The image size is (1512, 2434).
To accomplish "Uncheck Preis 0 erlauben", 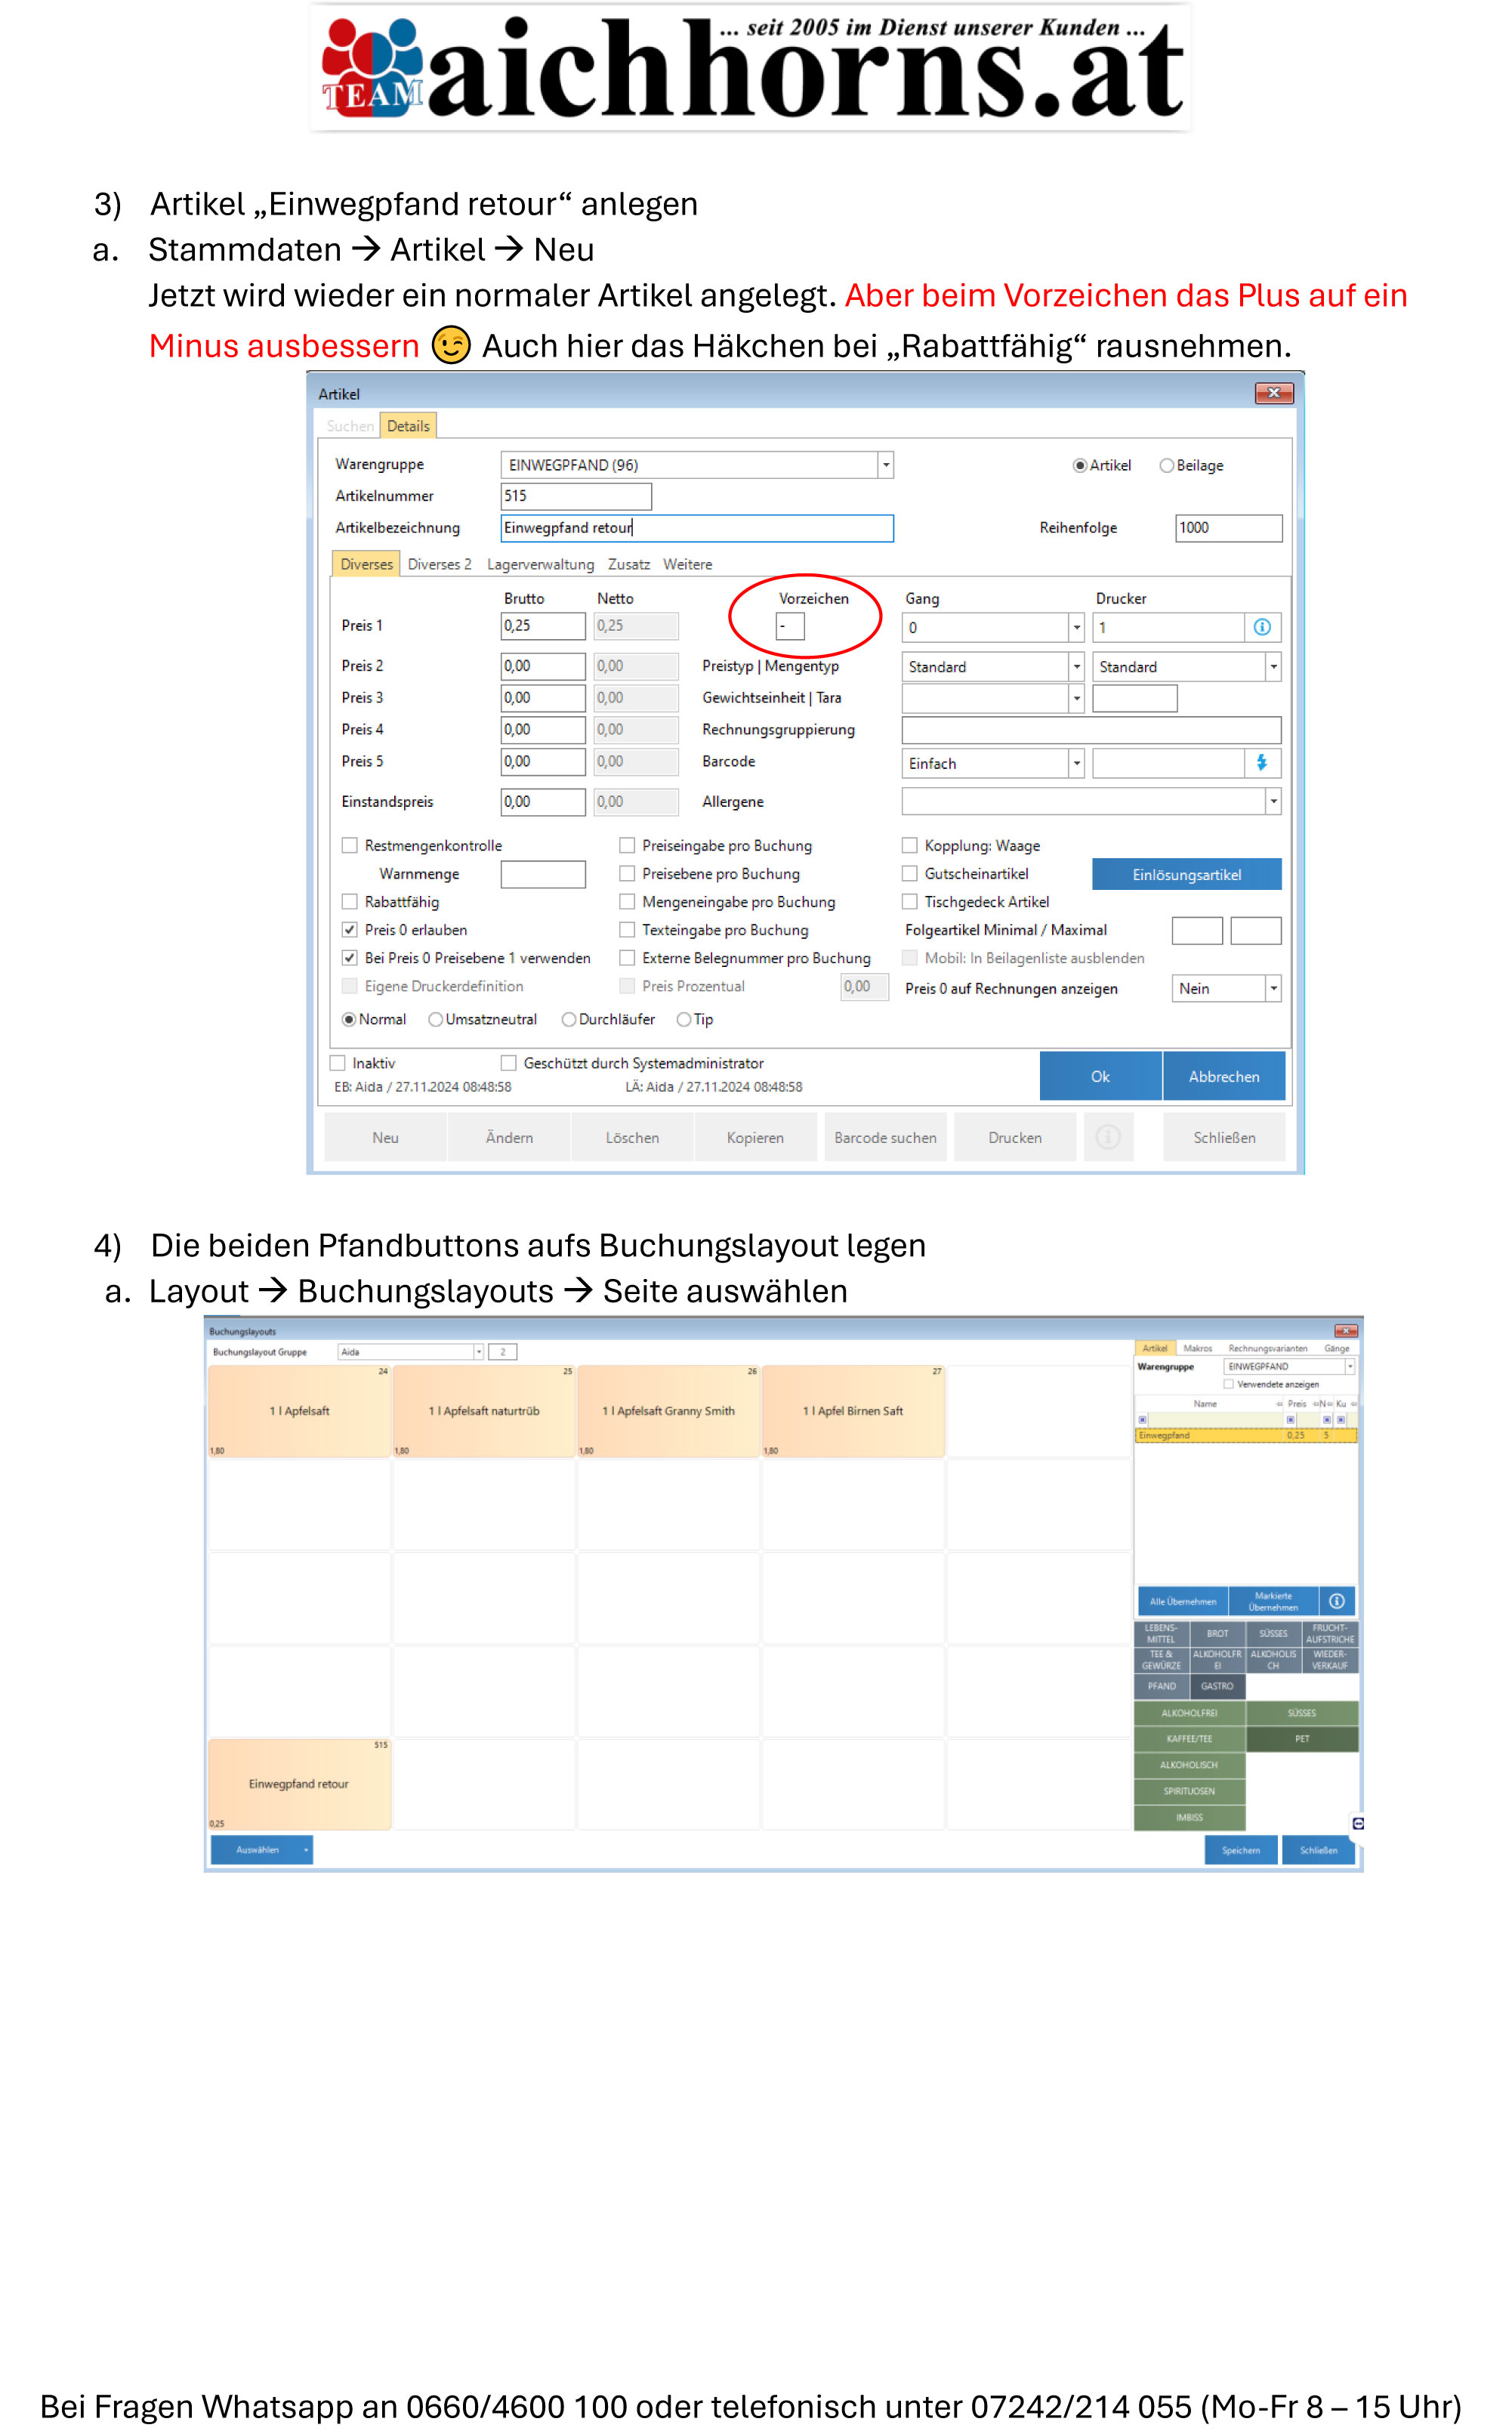I will tap(350, 930).
